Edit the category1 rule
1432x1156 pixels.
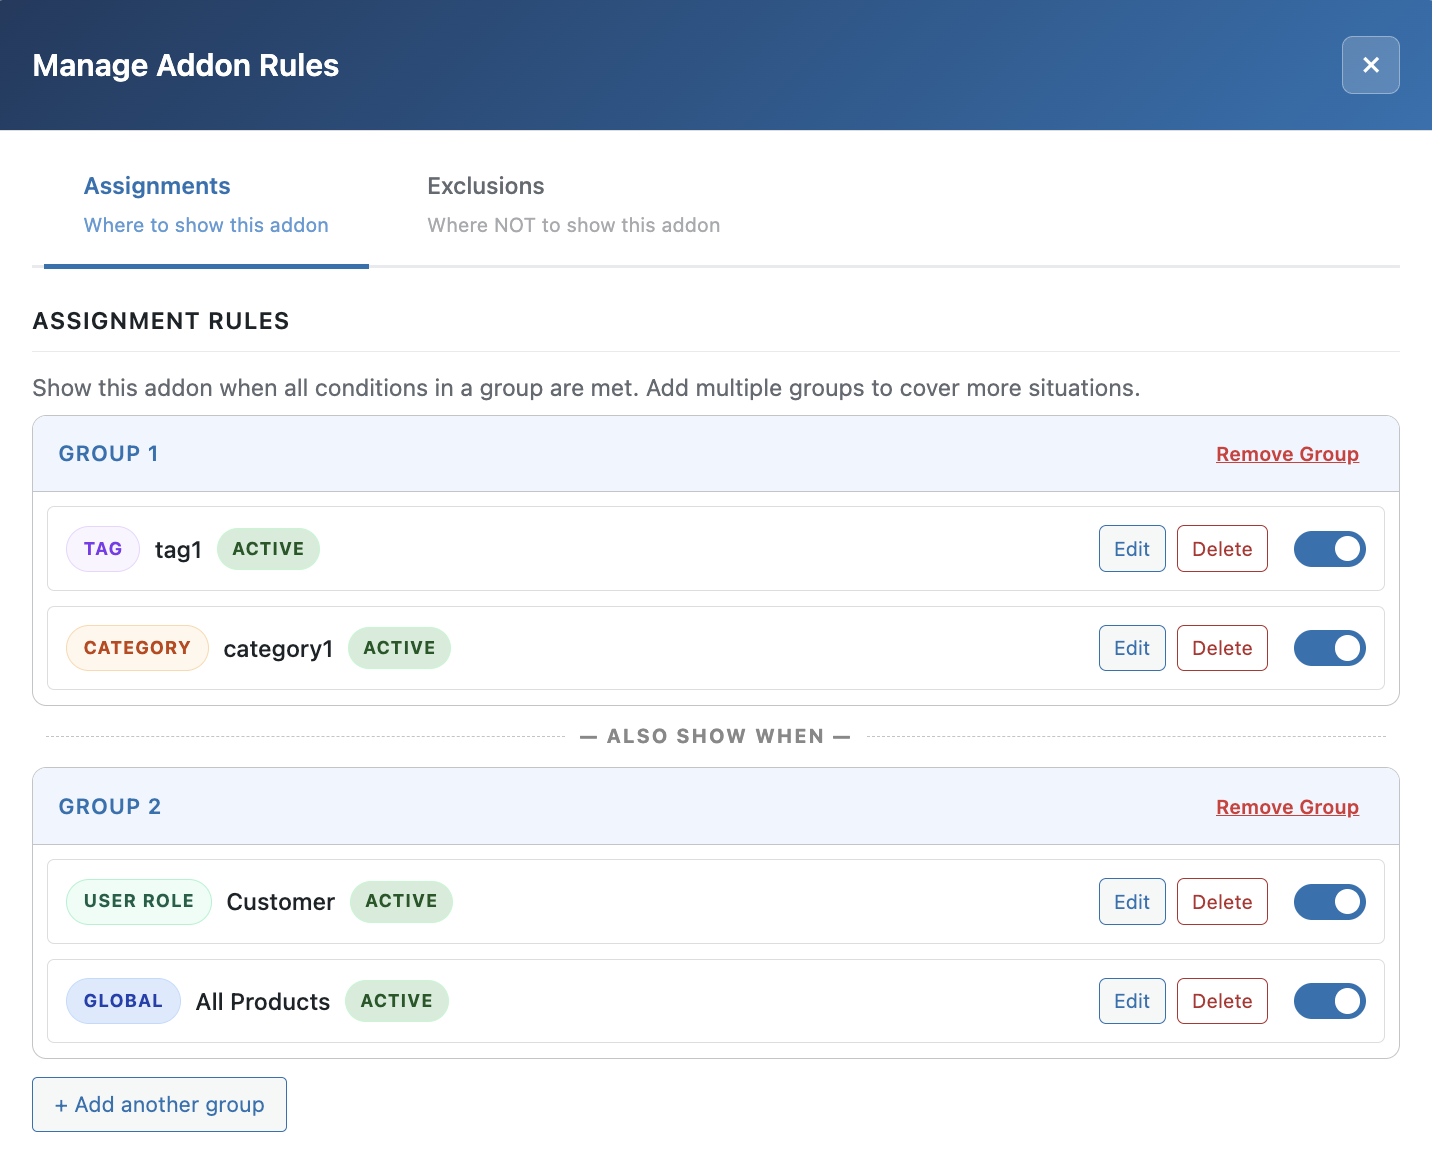[x=1132, y=648]
